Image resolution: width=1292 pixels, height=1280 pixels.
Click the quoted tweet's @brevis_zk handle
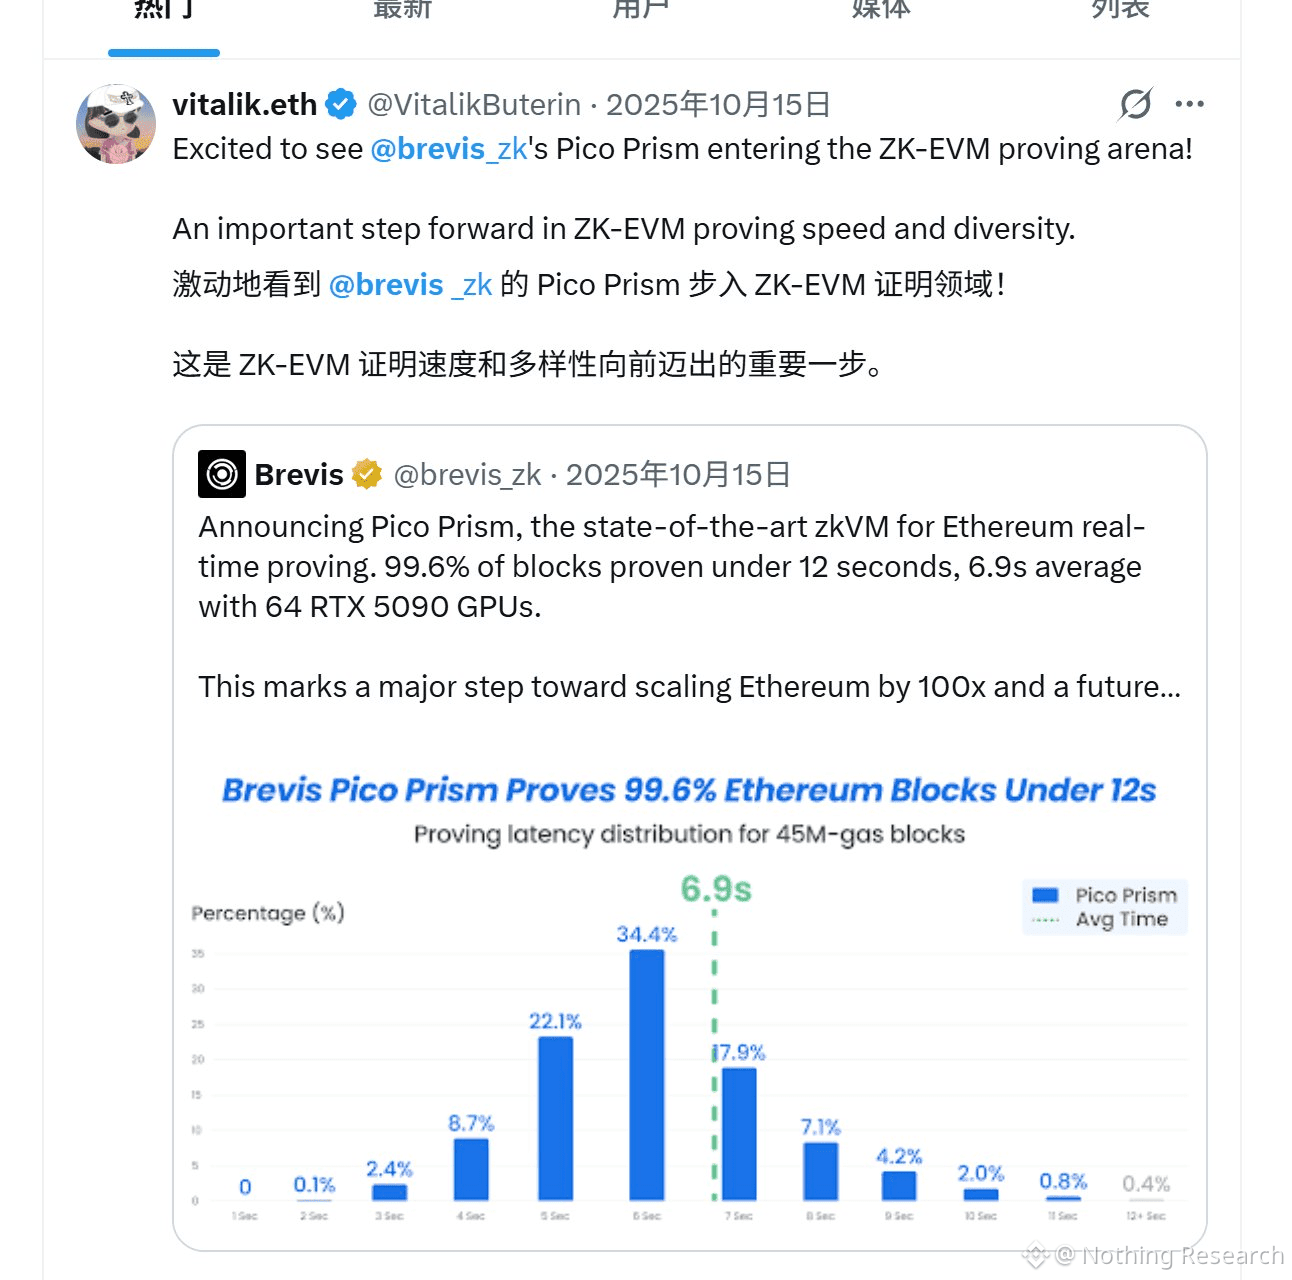(x=467, y=474)
